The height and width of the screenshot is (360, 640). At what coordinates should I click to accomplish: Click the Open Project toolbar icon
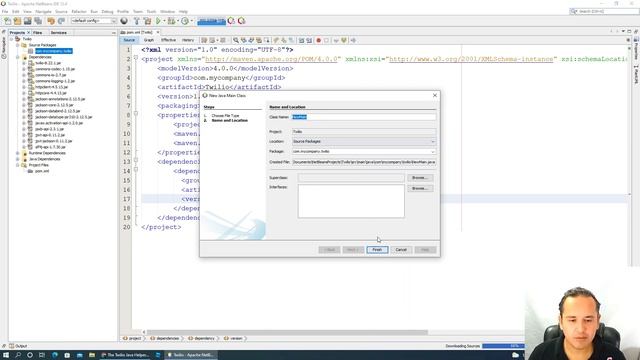[28, 21]
